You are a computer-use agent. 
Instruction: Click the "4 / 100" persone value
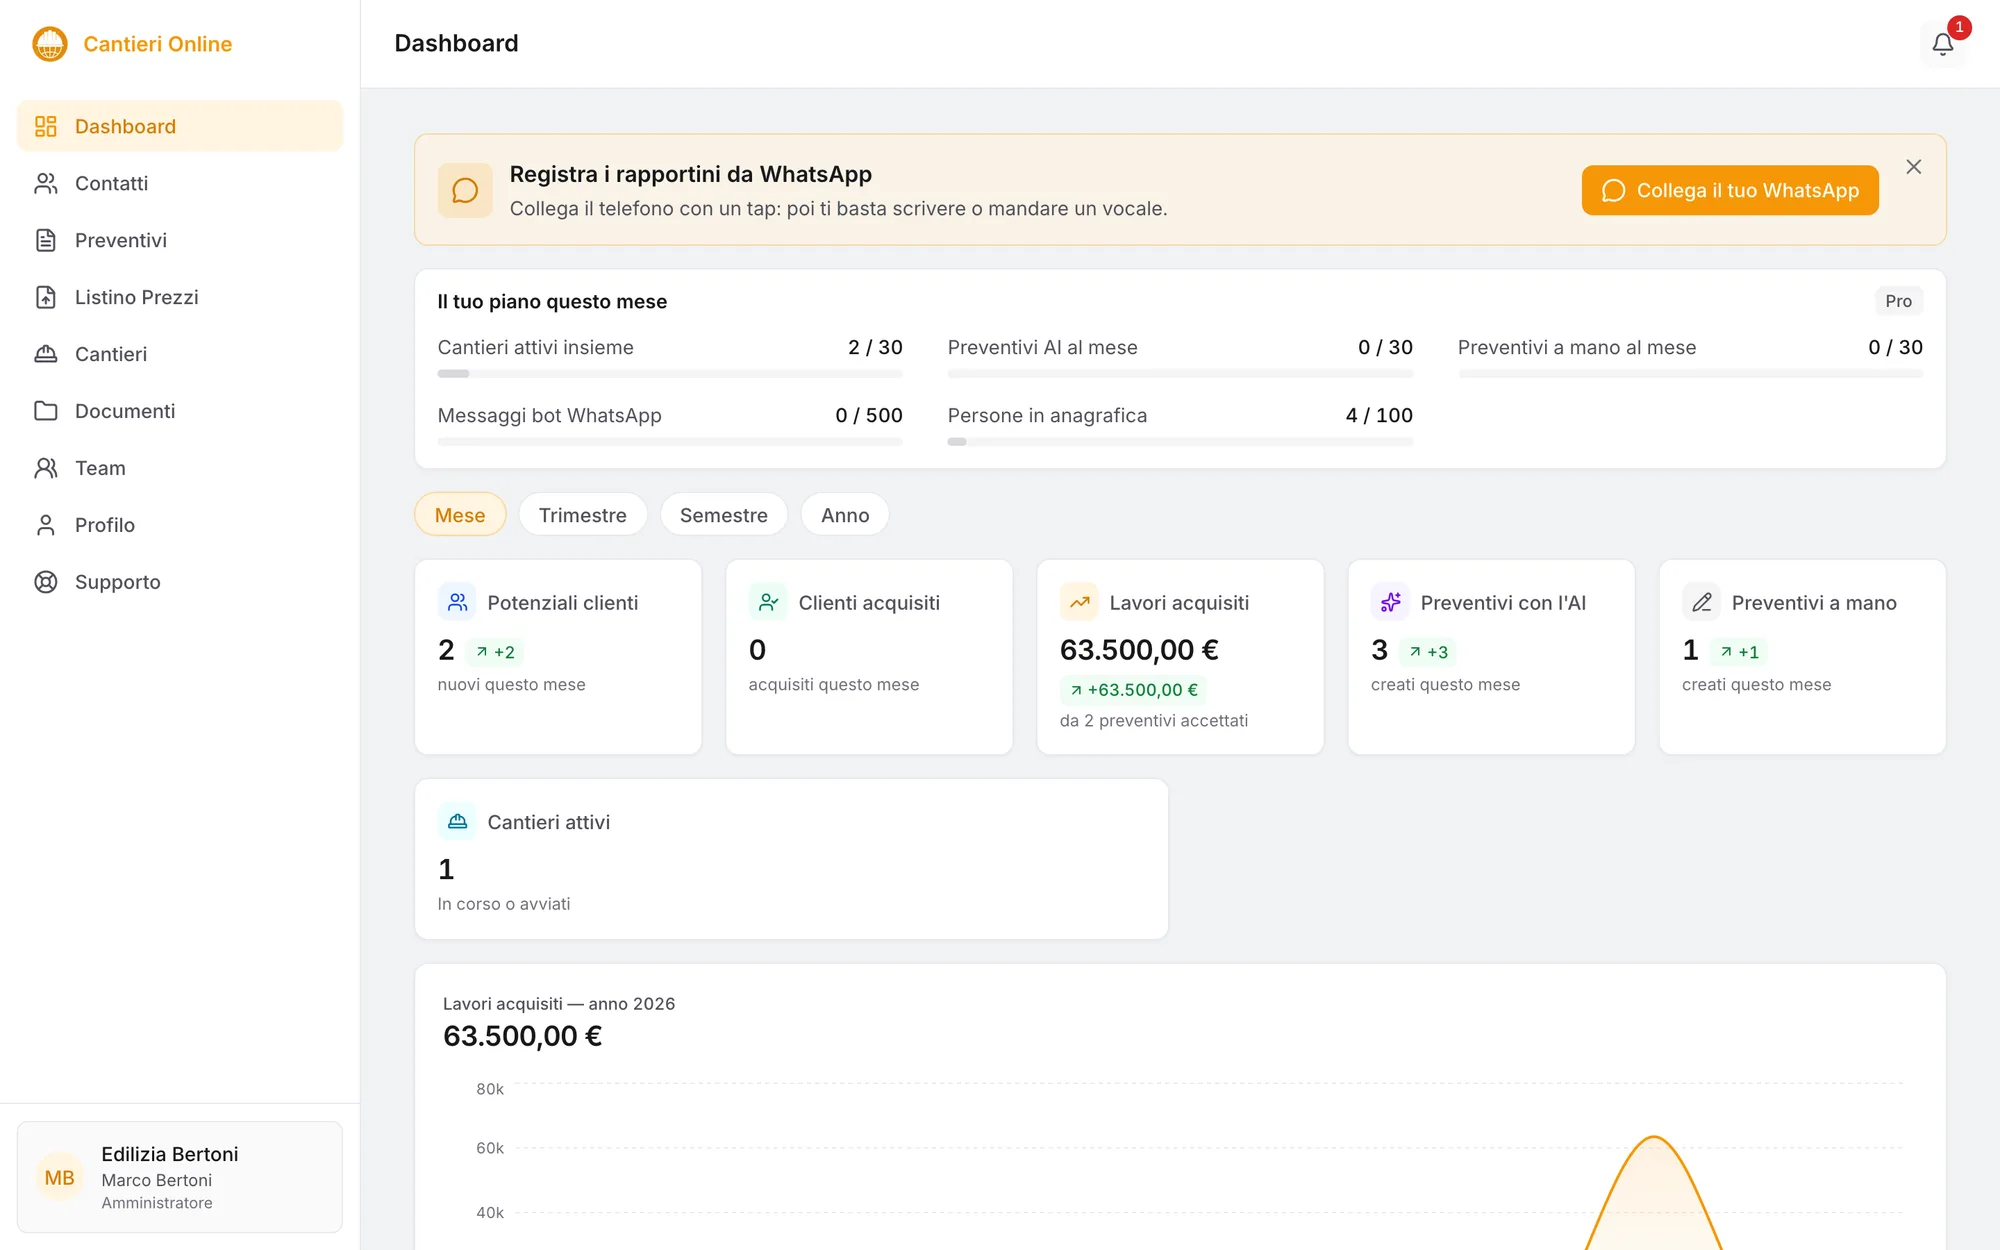(1379, 415)
